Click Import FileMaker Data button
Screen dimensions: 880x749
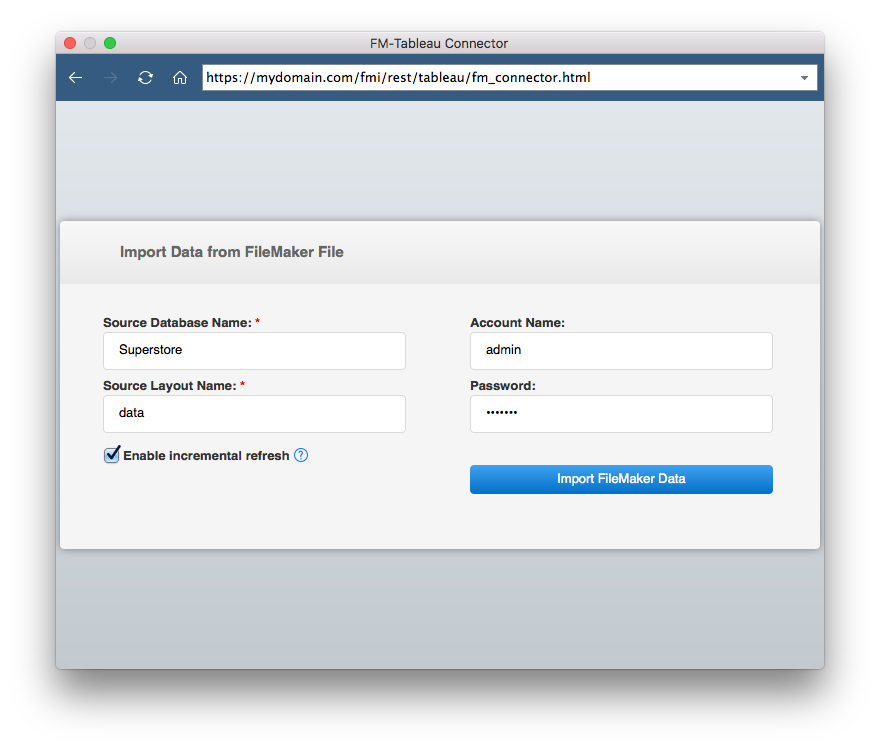[621, 479]
